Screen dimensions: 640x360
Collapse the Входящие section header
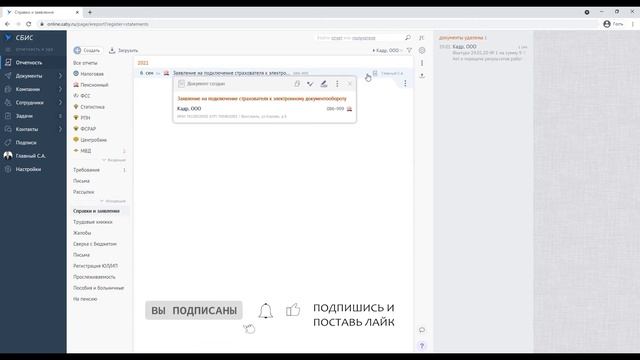113,160
